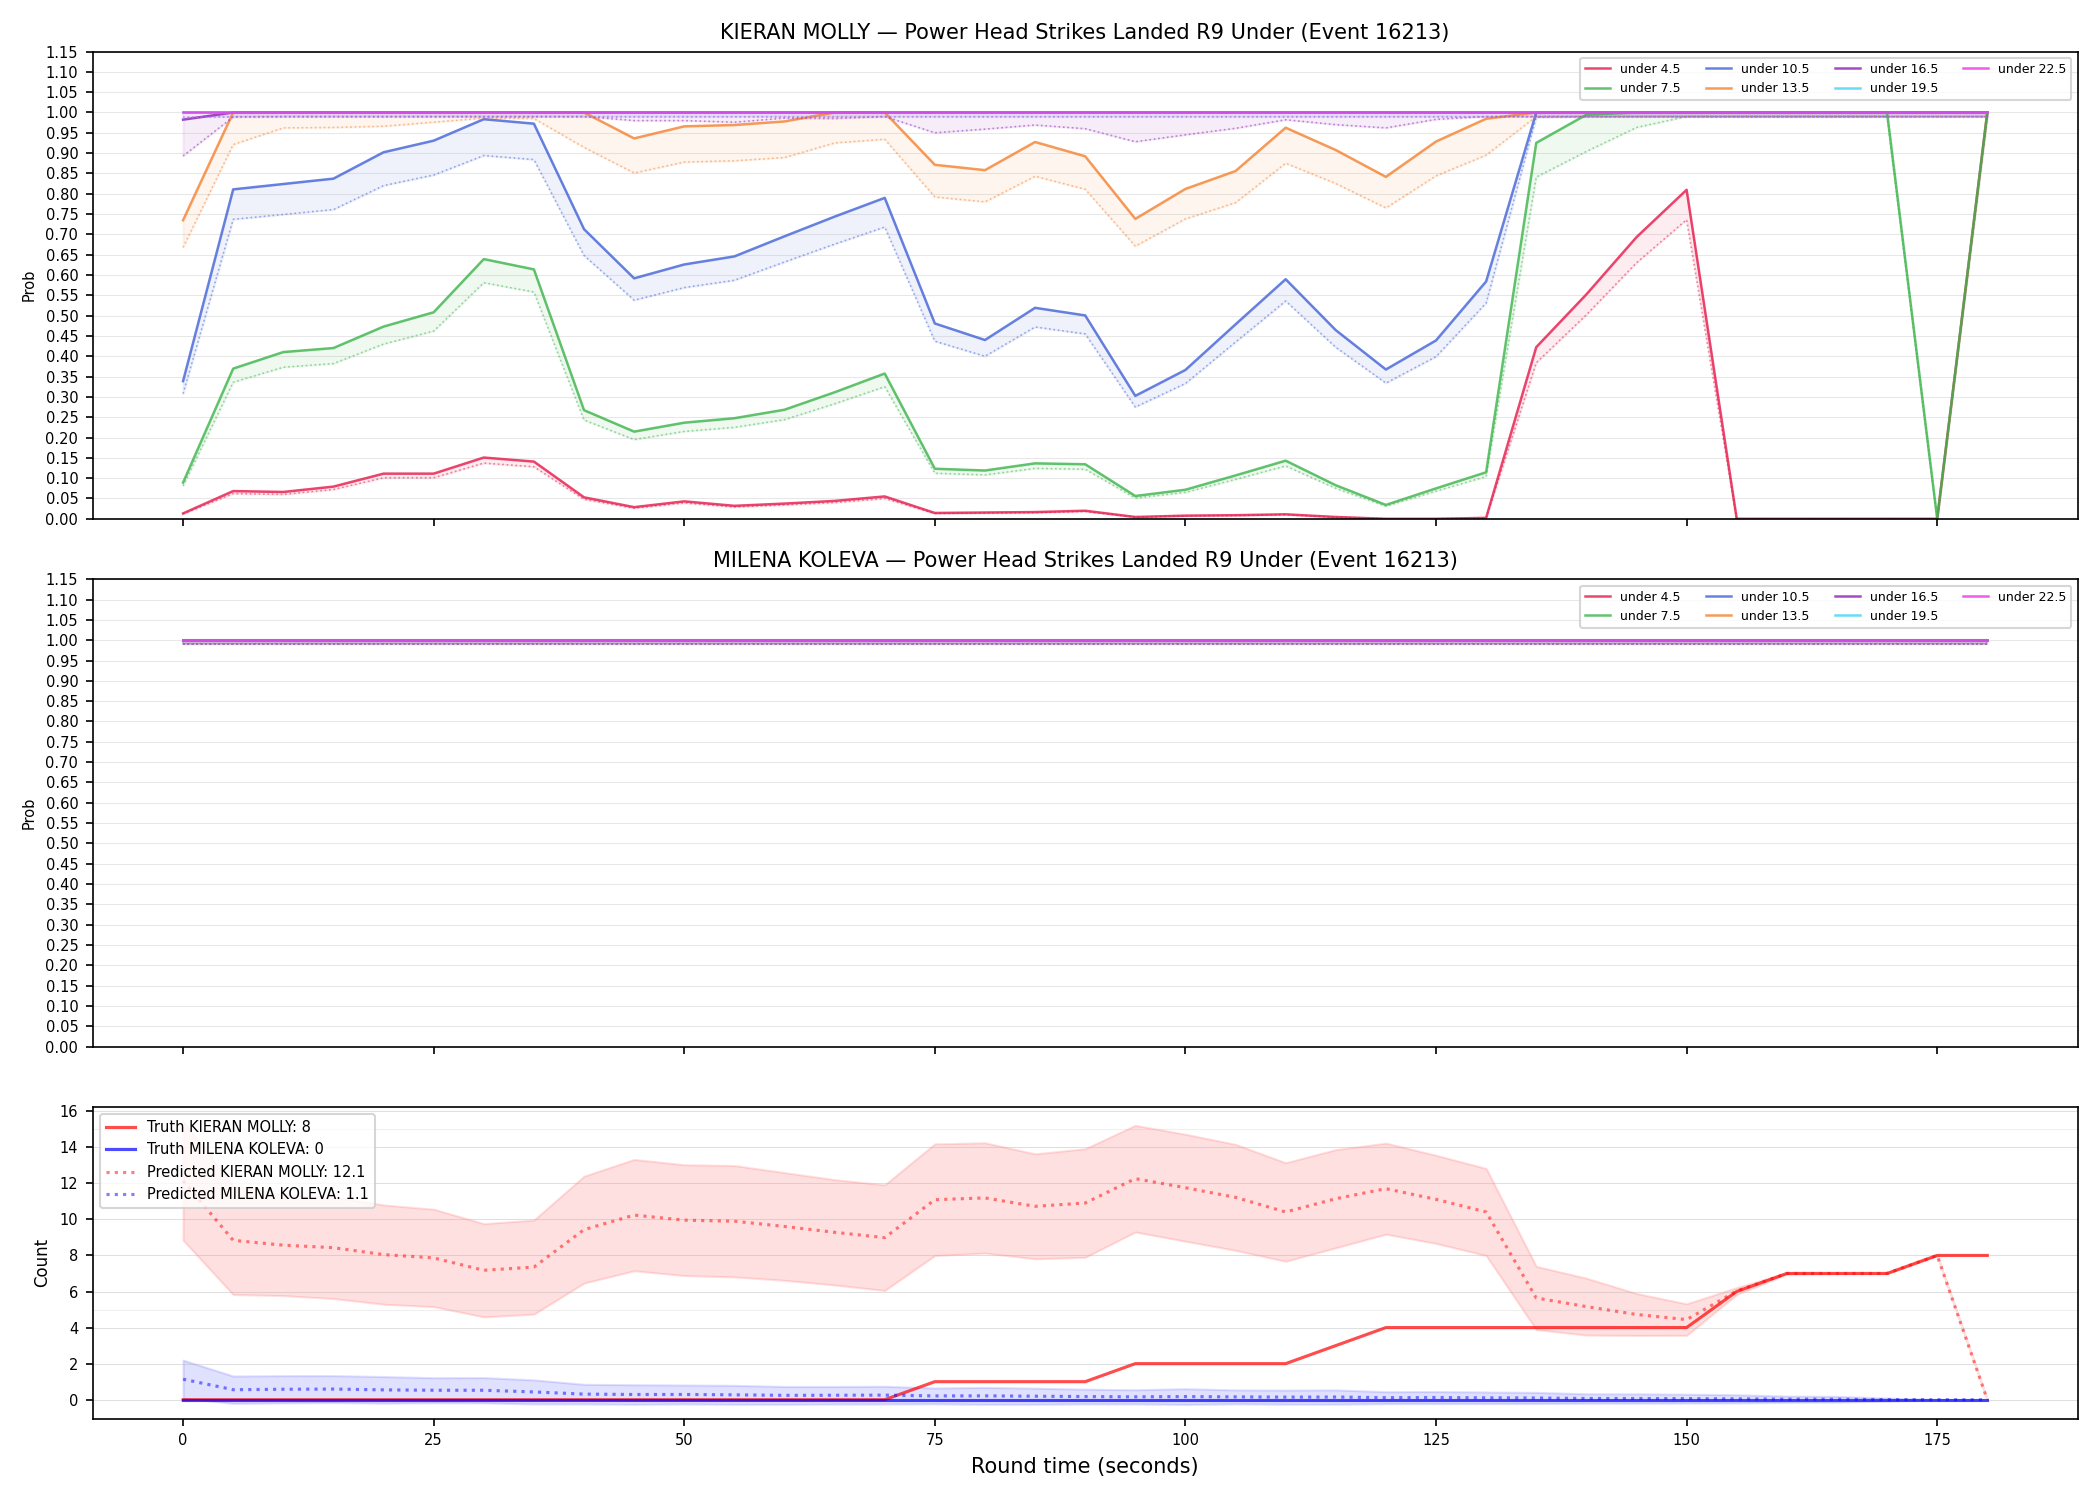
Task: Click 'Truth KIERAN MOLLY: 8' legend entry
Action: tap(208, 1127)
